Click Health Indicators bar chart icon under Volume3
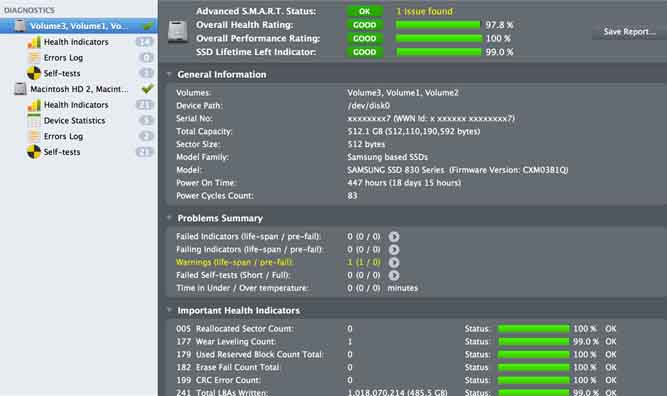The image size is (667, 396). 34,42
